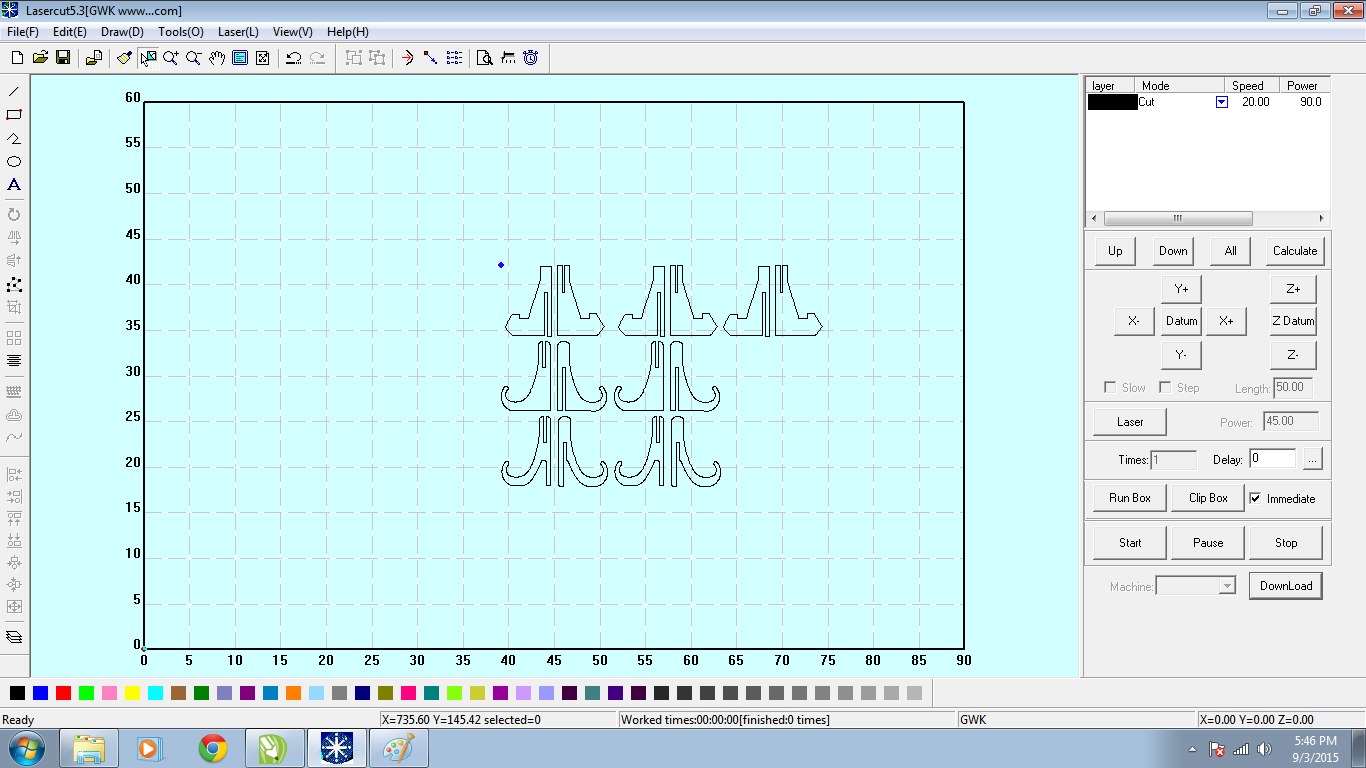This screenshot has height=768, width=1366.
Task: Click the ellipsis button beside Delay
Action: (x=1313, y=459)
